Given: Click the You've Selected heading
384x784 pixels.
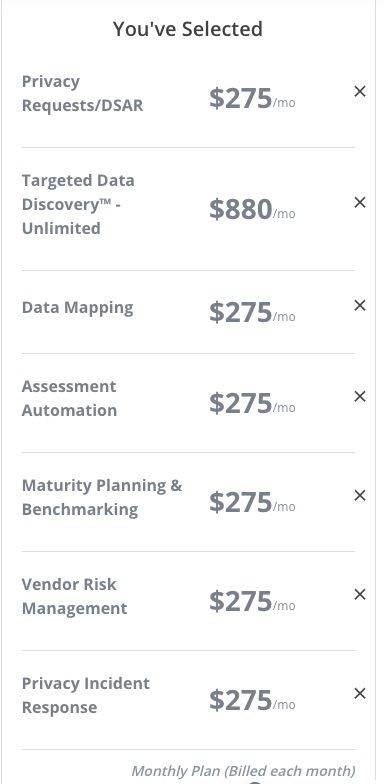Looking at the screenshot, I should pos(188,29).
